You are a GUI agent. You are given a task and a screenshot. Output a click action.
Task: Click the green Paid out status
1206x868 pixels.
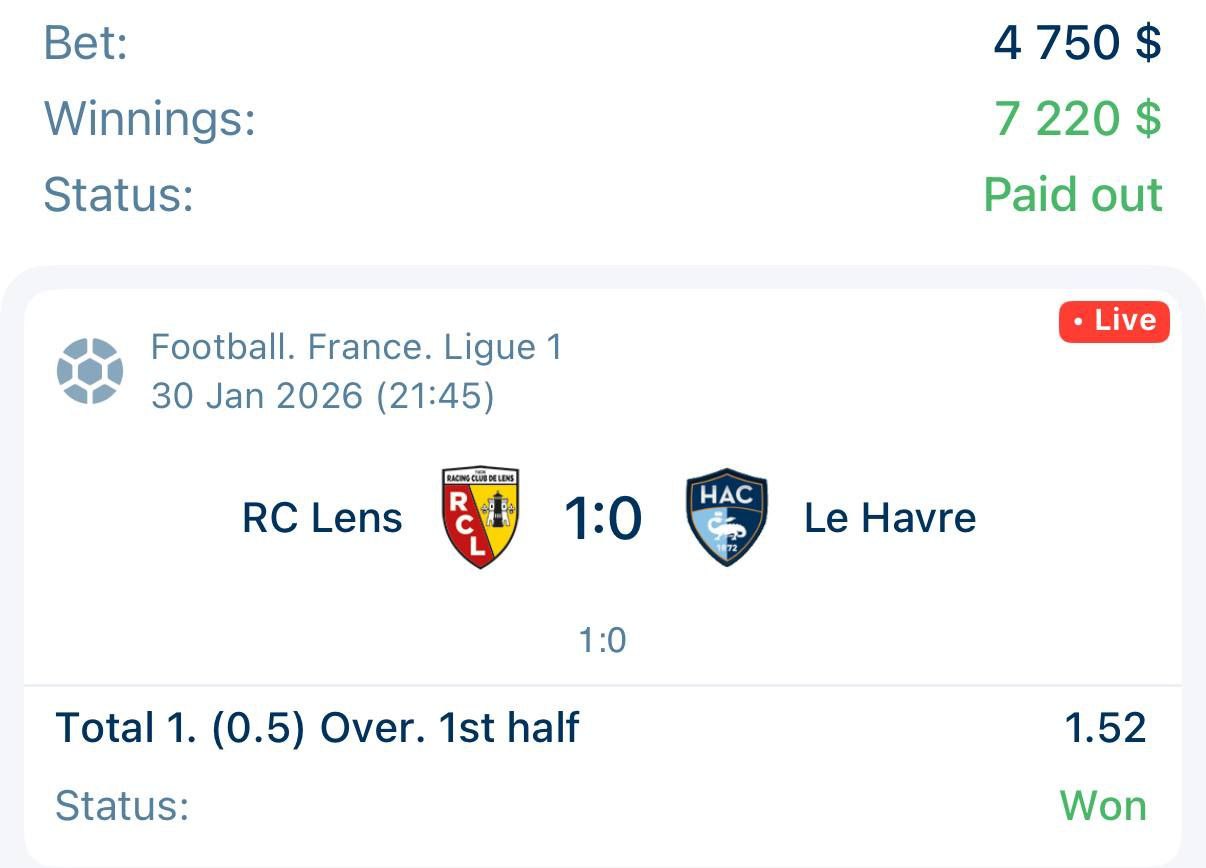tap(1073, 194)
